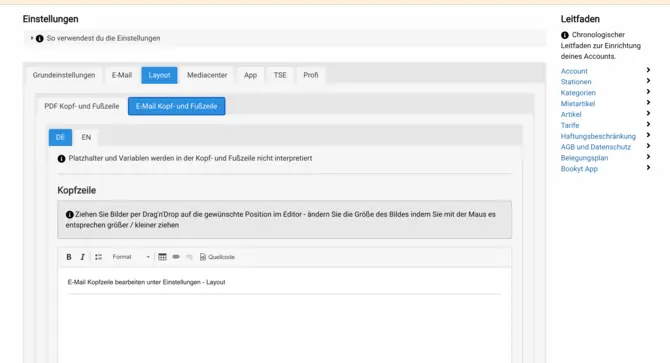The height and width of the screenshot is (363, 670).
Task: Click the Leitfaden sidebar heading
Action: pos(580,19)
